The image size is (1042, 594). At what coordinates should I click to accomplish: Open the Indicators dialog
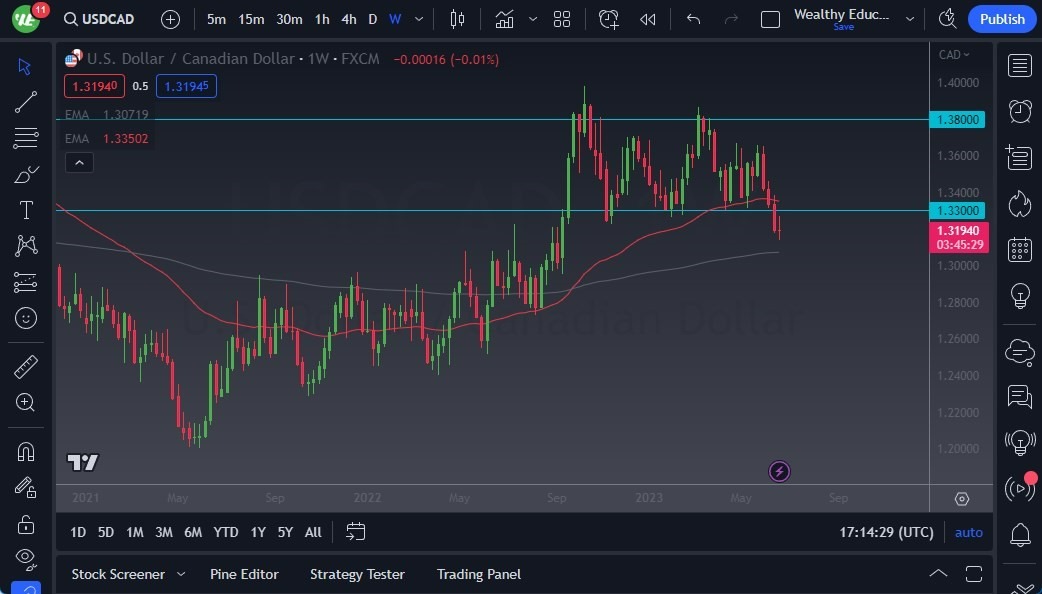click(x=504, y=18)
